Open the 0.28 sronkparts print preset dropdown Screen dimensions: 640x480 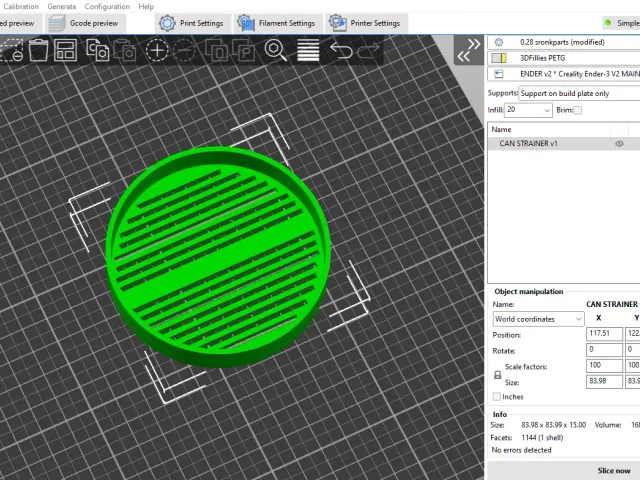[x=564, y=42]
